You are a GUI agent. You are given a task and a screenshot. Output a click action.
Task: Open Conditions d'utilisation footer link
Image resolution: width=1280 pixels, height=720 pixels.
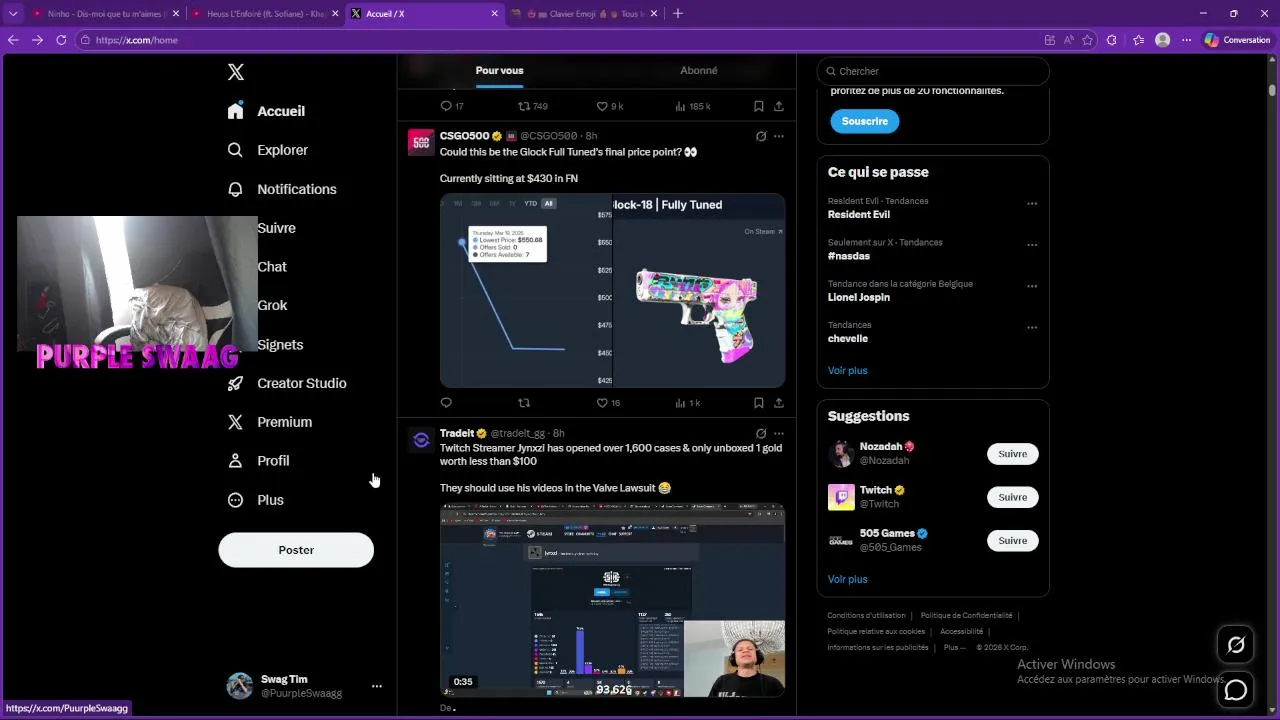(x=866, y=616)
